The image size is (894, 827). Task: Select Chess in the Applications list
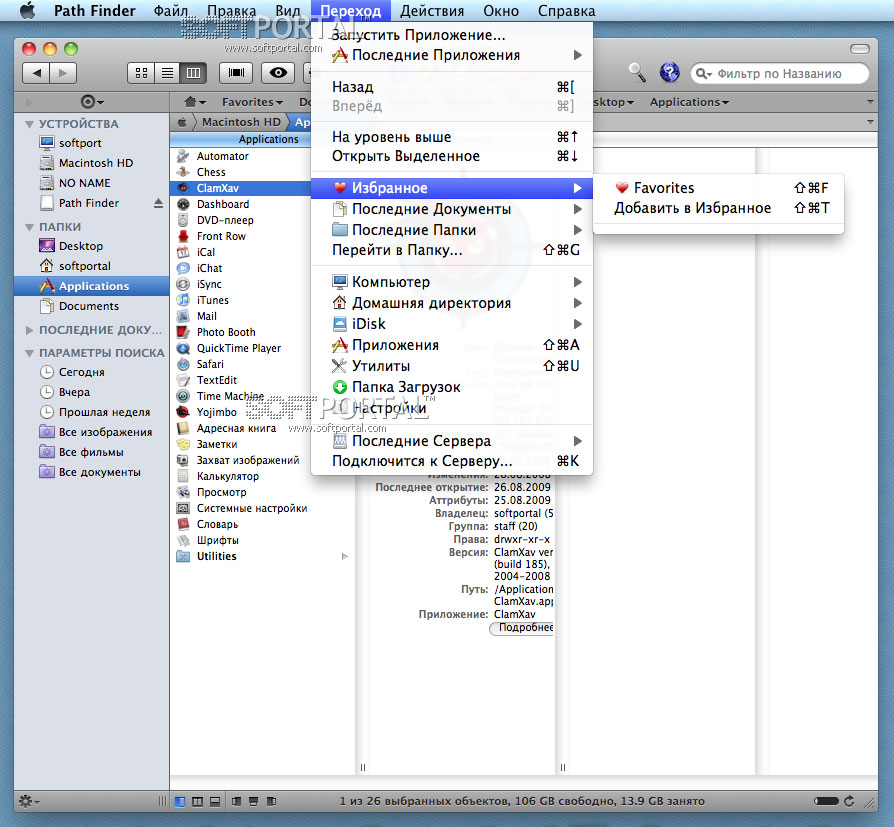(241, 172)
